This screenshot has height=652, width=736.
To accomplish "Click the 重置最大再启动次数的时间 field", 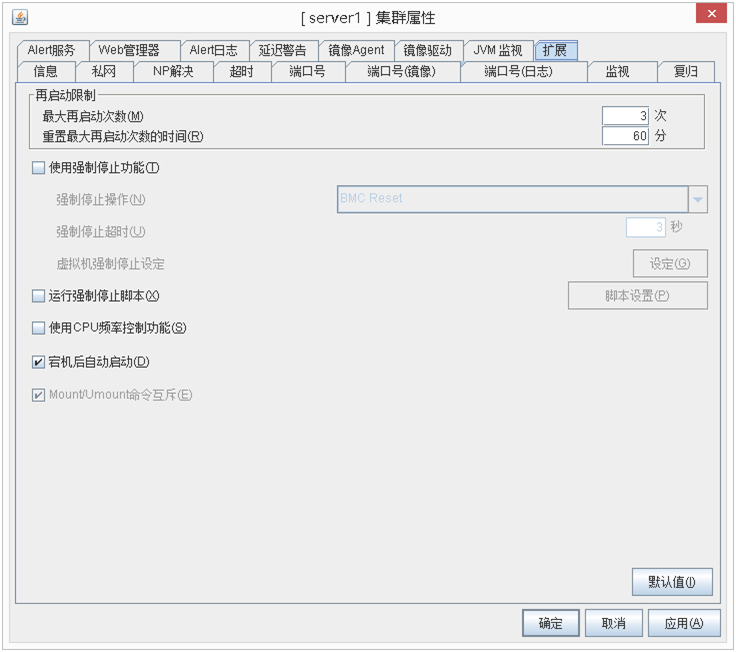I will [625, 136].
